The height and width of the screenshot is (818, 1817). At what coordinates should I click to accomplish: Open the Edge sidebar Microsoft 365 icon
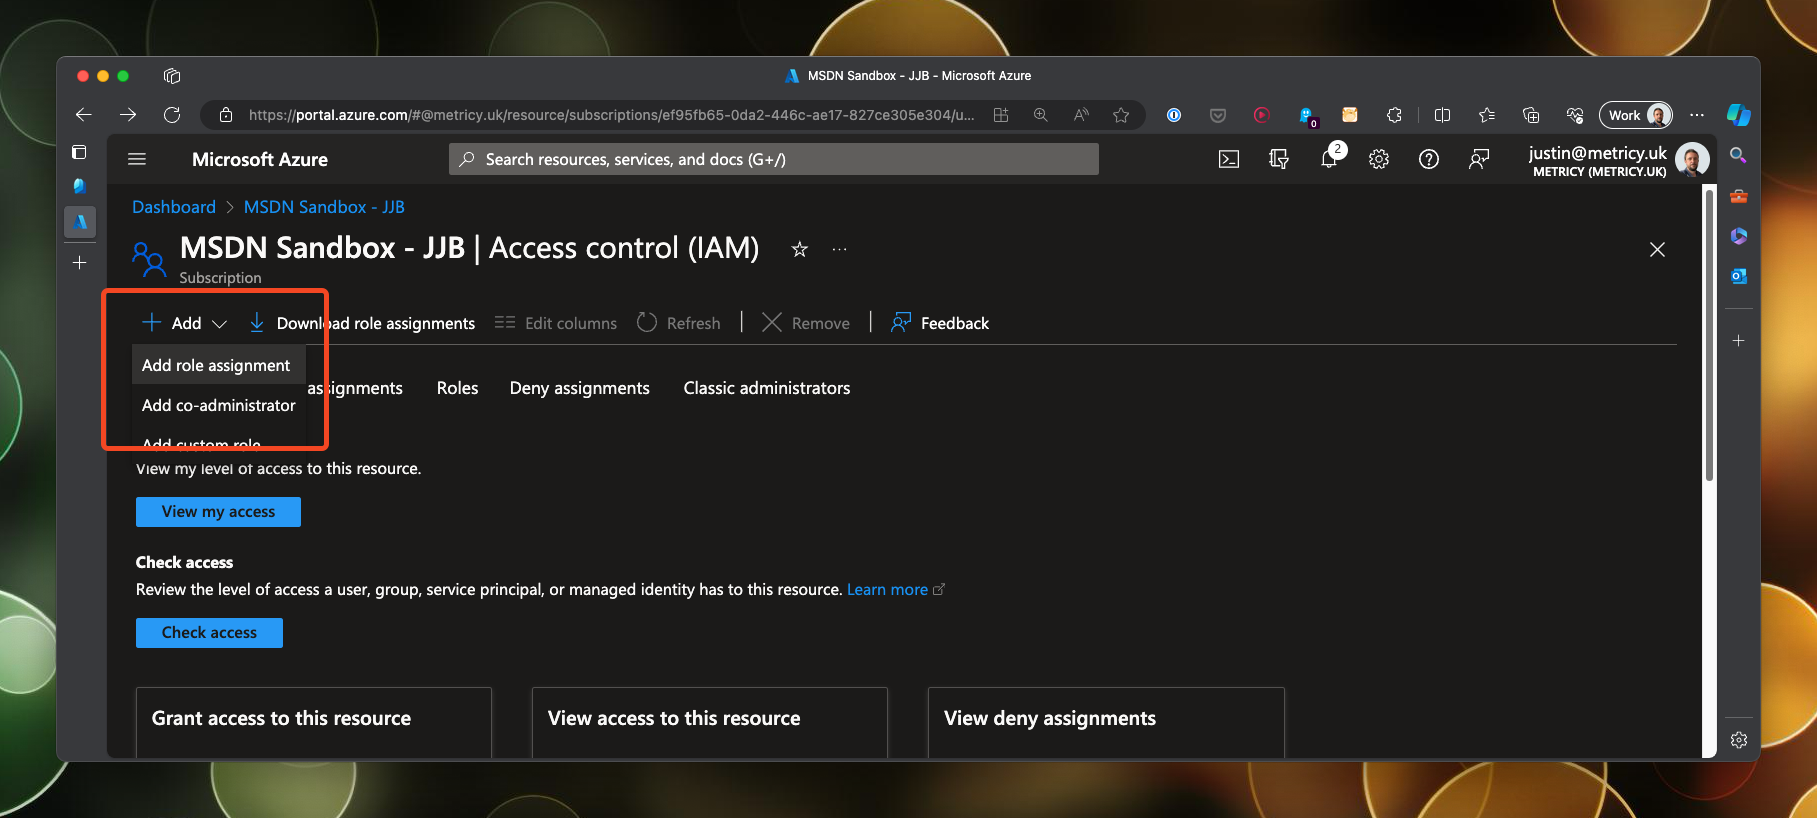(x=1739, y=236)
